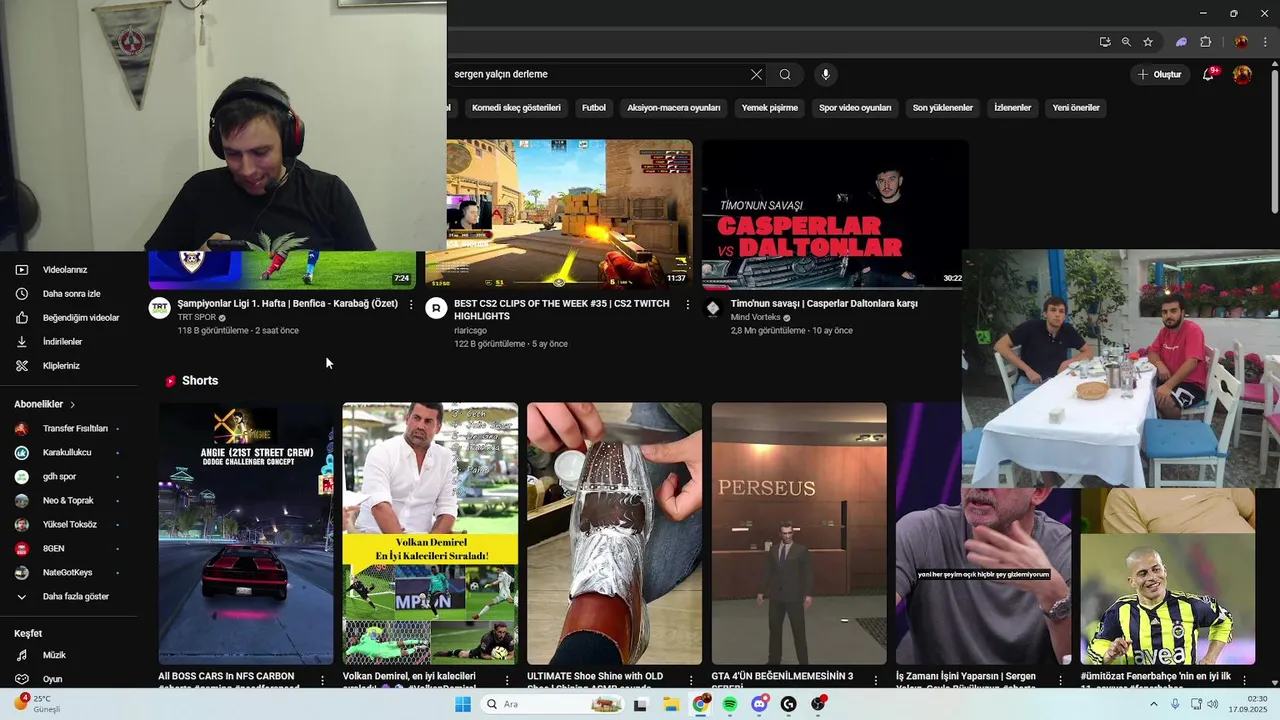Open more options for BEST CS2 CLIPS video
This screenshot has width=1280, height=720.
pos(687,304)
